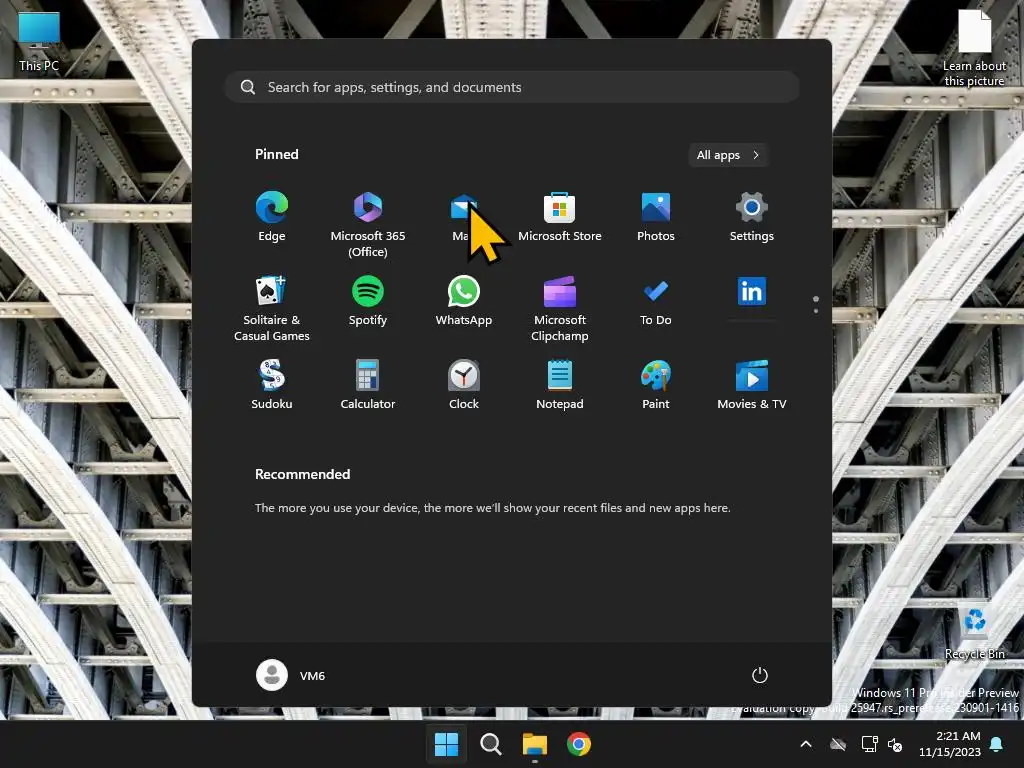Screen dimensions: 1024x768
Task: Launch Microsoft 365 (Office) app
Action: (368, 224)
